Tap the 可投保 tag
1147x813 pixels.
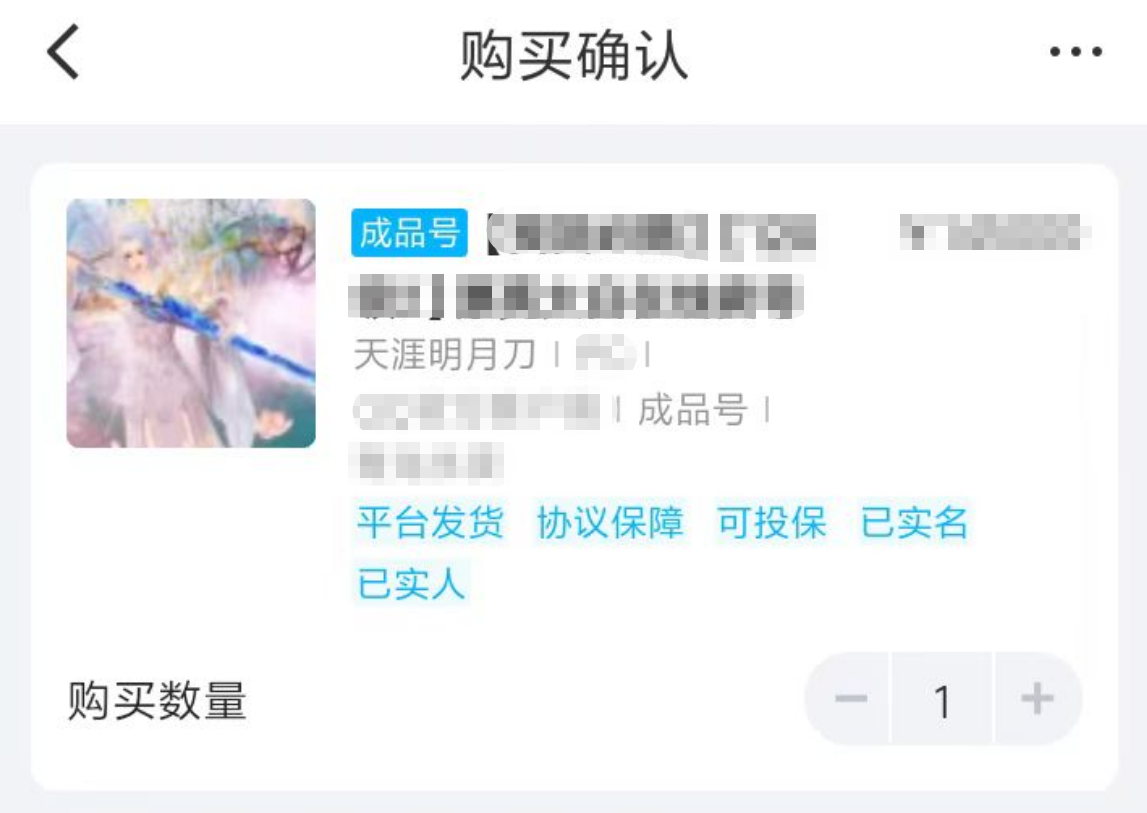[x=772, y=522]
